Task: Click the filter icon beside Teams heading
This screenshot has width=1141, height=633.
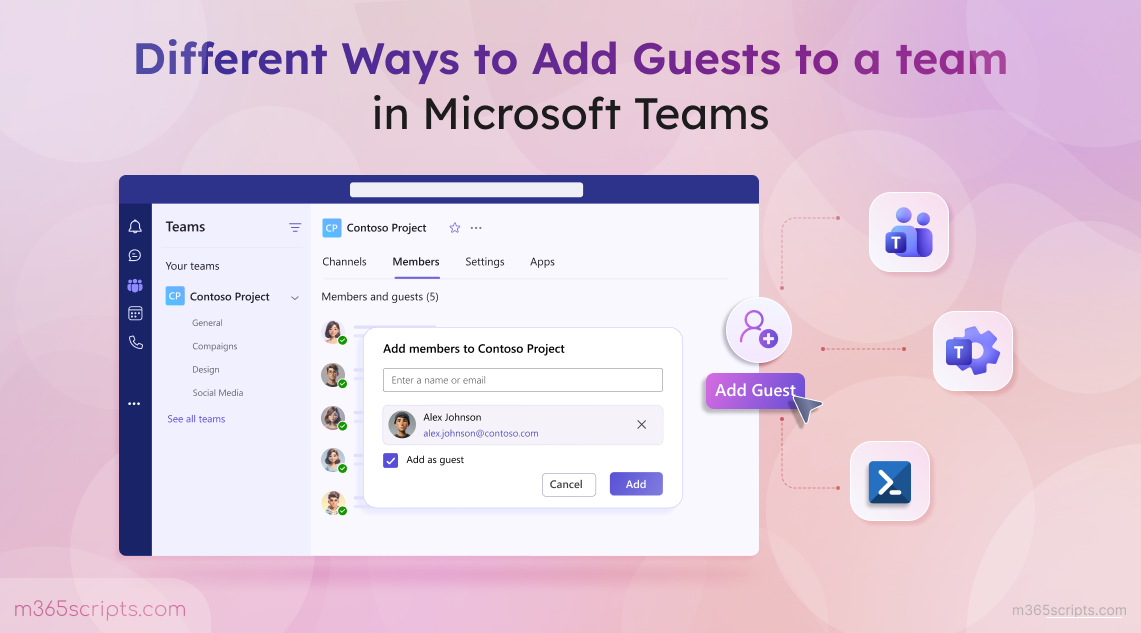Action: click(295, 228)
